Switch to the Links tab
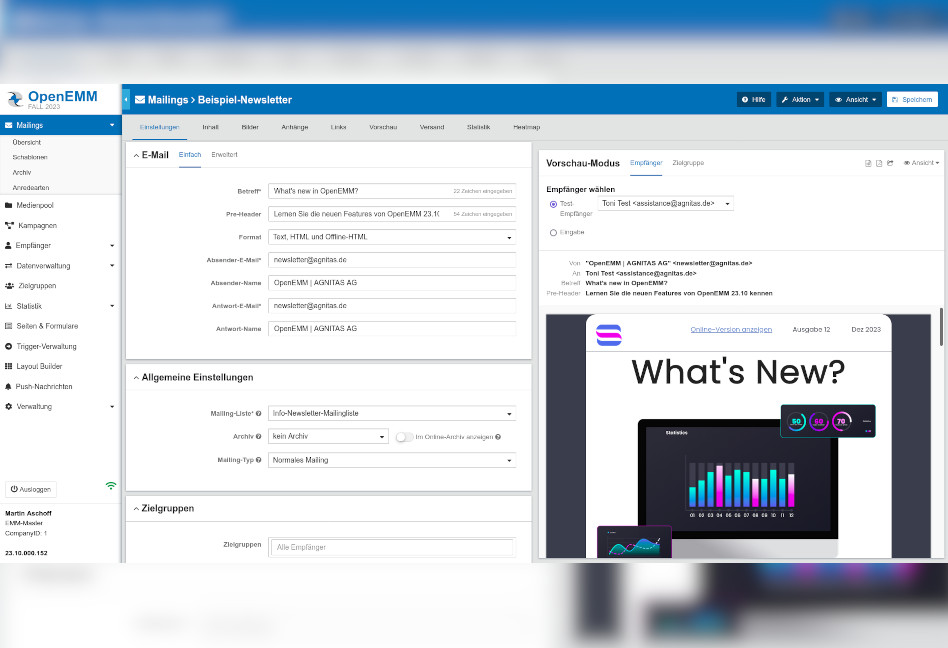The height and width of the screenshot is (648, 948). (x=339, y=127)
